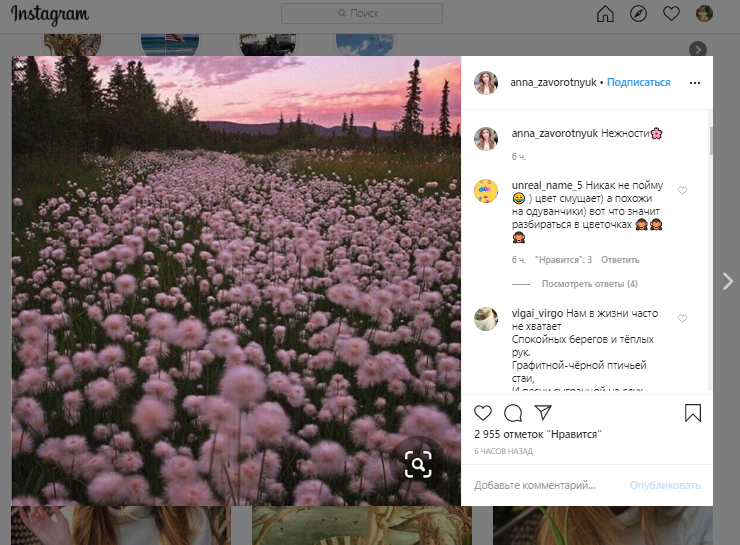Save post with bookmark icon
This screenshot has height=545, width=740.
(692, 413)
